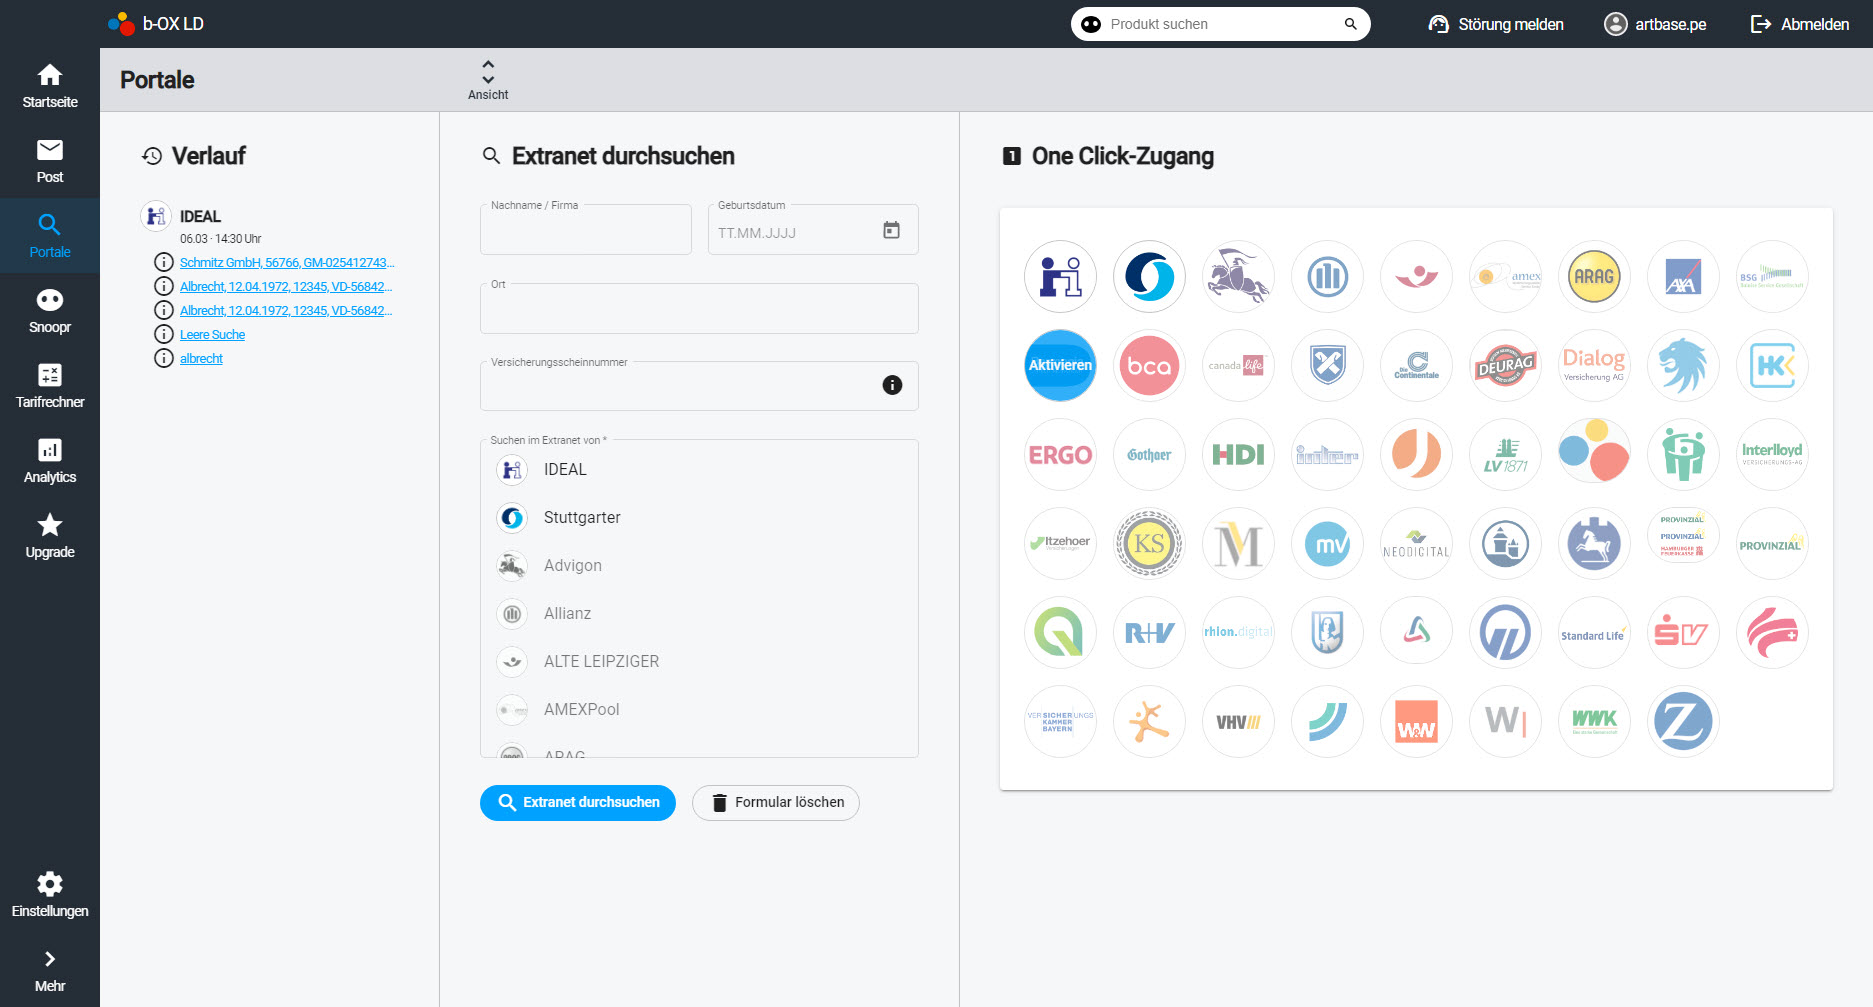Click the Zurich logo icon
The height and width of the screenshot is (1007, 1873).
[x=1683, y=722]
